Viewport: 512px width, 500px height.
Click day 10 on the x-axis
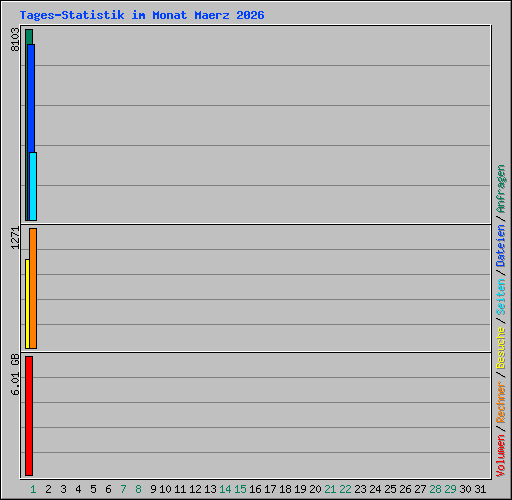coord(165,489)
